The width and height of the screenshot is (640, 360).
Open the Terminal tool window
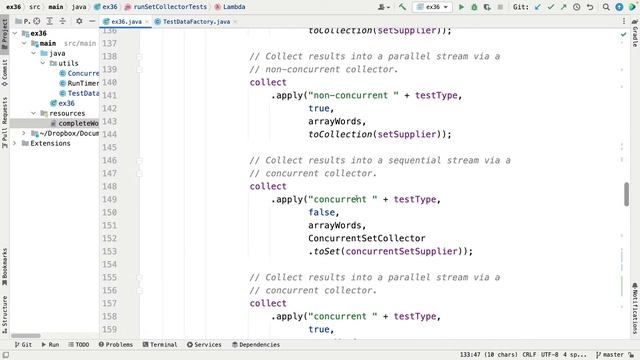pos(160,344)
